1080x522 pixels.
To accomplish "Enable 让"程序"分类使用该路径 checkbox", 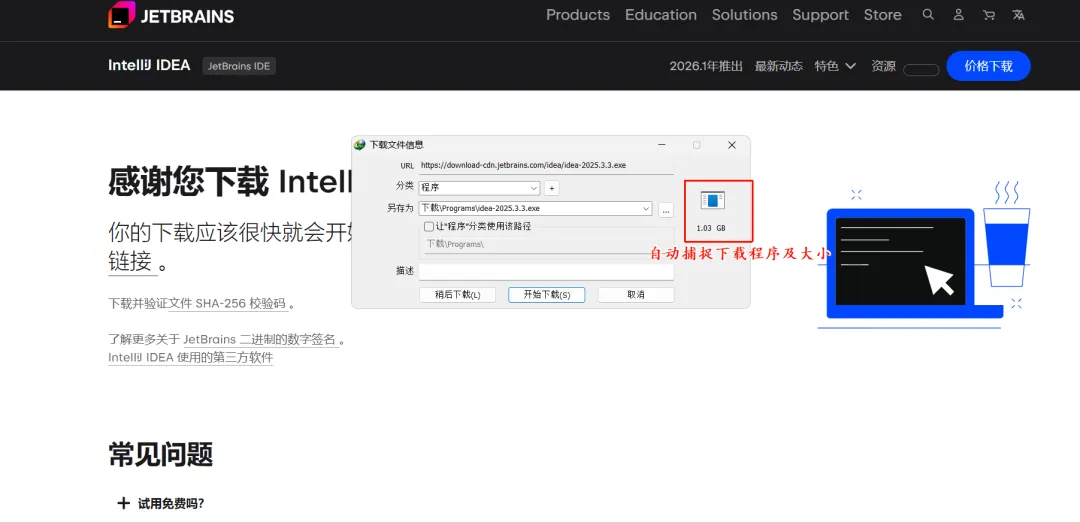I will pyautogui.click(x=428, y=226).
